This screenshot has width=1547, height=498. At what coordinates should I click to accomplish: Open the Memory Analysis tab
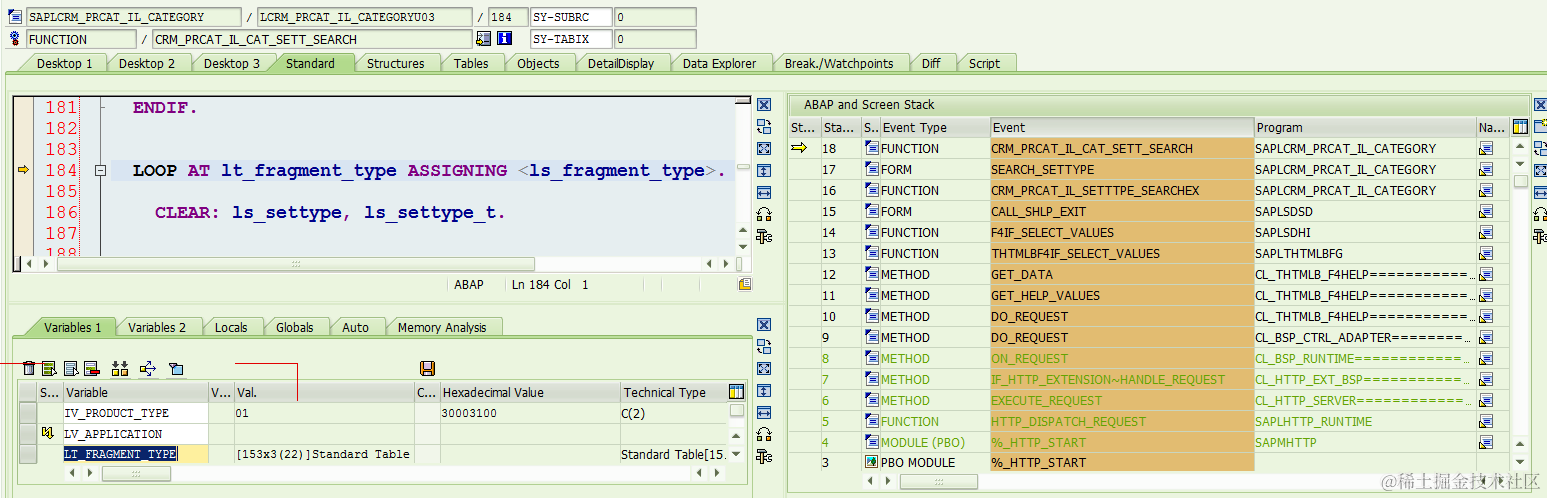(442, 327)
